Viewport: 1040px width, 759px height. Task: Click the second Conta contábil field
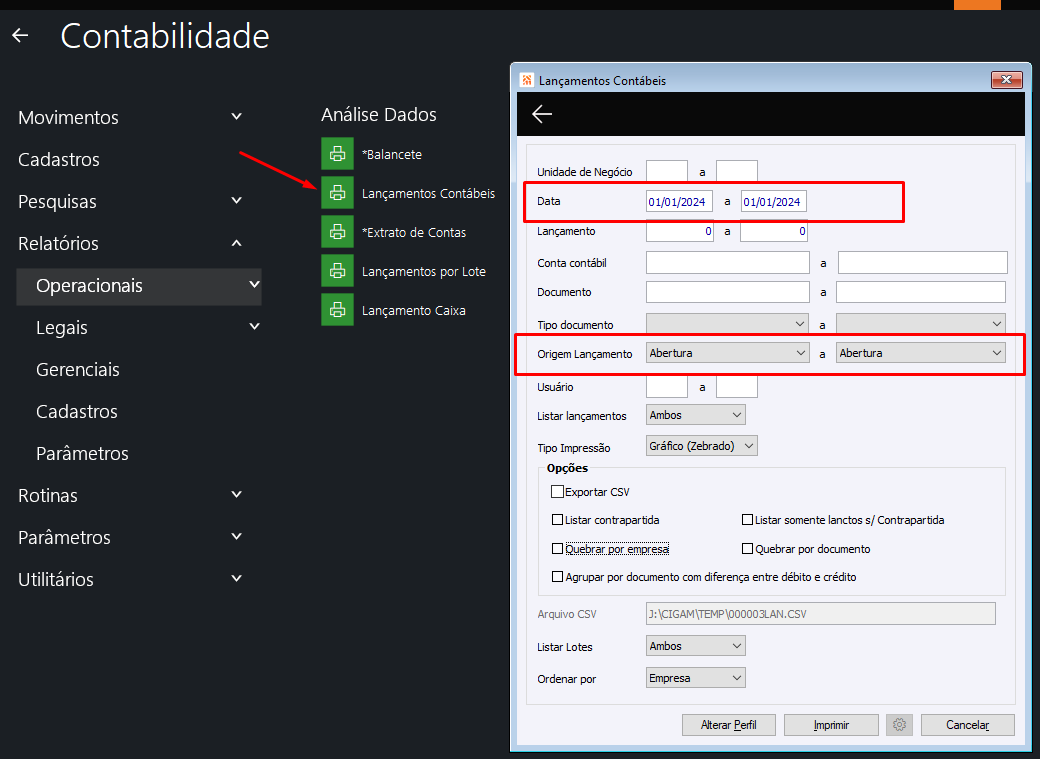click(923, 262)
